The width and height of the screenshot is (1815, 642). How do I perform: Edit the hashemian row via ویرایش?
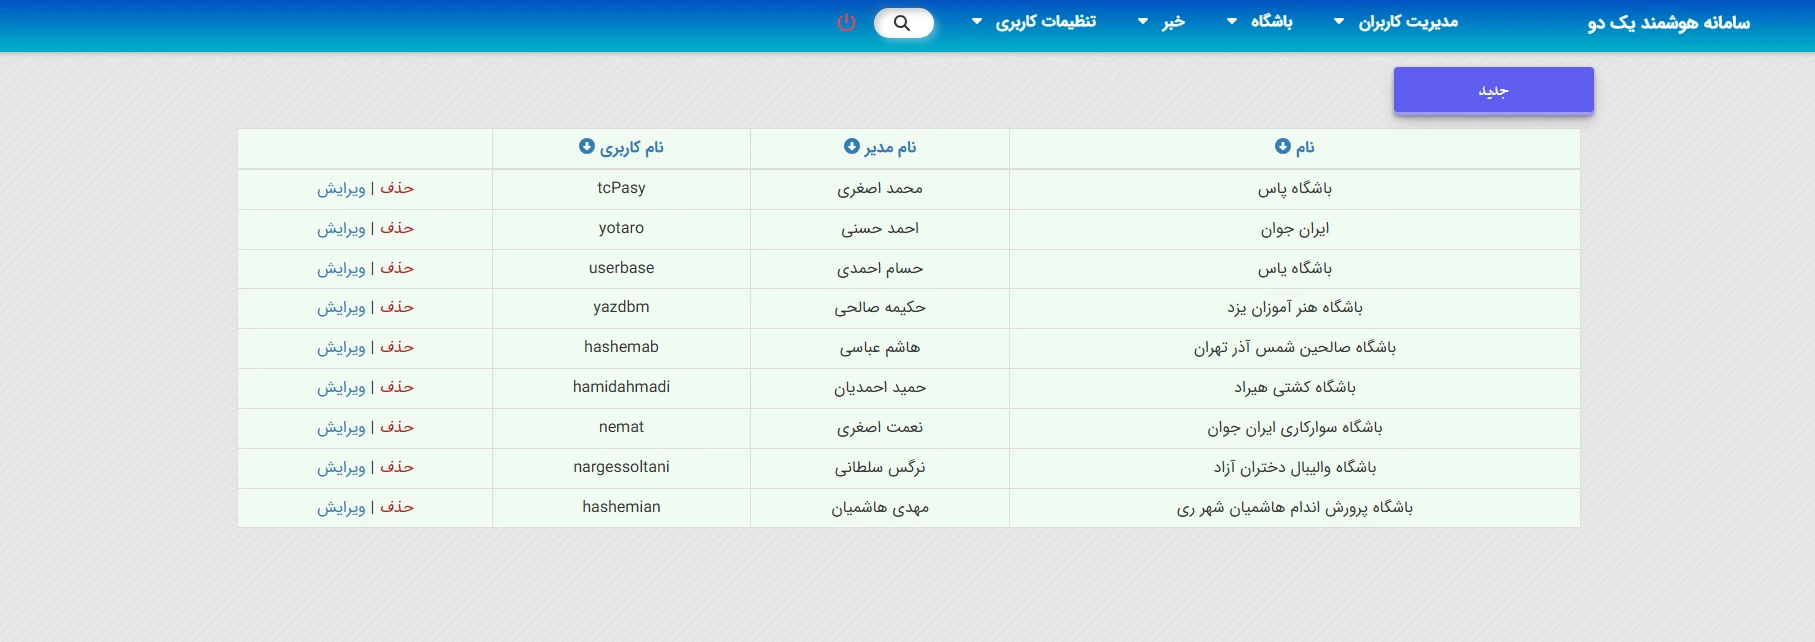click(341, 507)
